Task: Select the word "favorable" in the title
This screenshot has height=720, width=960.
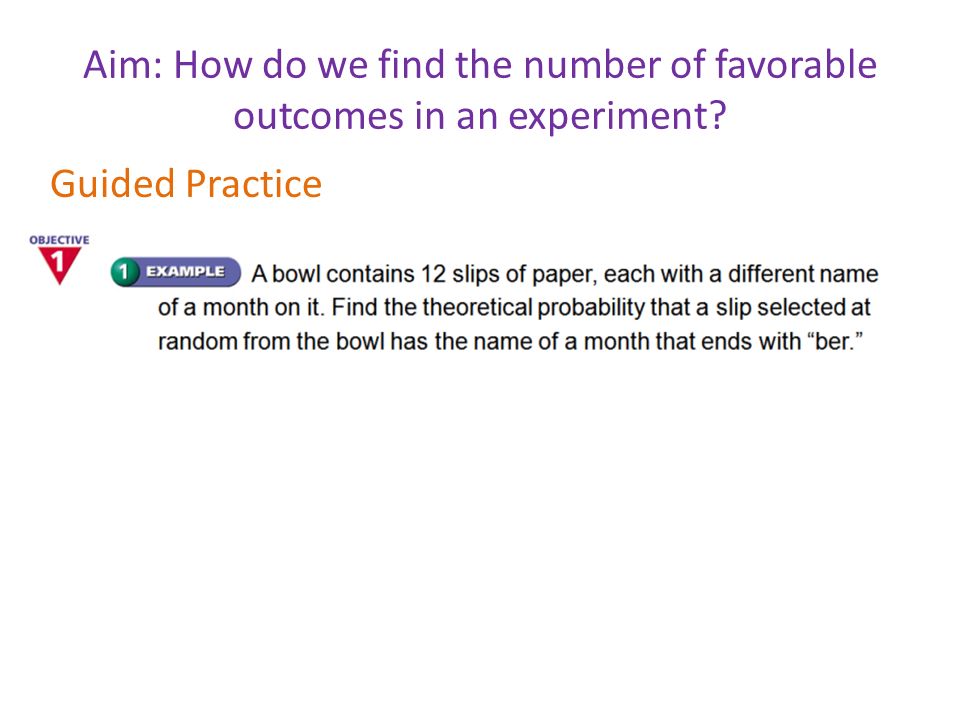Action: (x=796, y=64)
